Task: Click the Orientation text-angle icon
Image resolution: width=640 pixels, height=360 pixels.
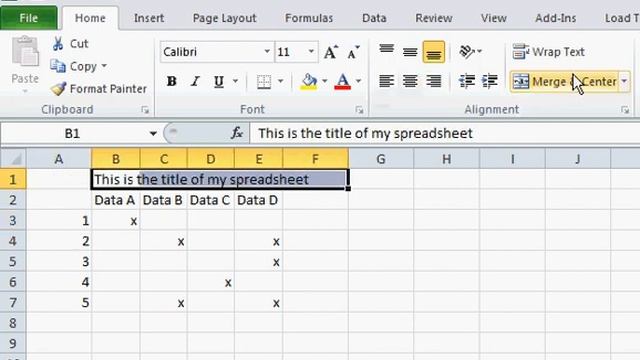Action: [467, 51]
